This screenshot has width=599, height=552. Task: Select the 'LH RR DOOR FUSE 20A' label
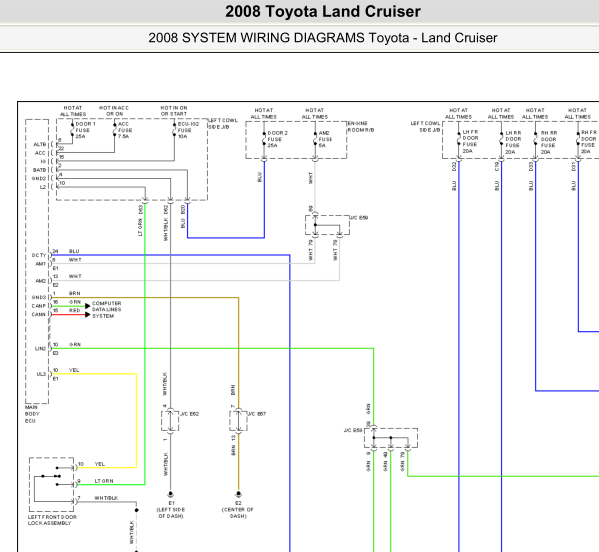pyautogui.click(x=513, y=142)
